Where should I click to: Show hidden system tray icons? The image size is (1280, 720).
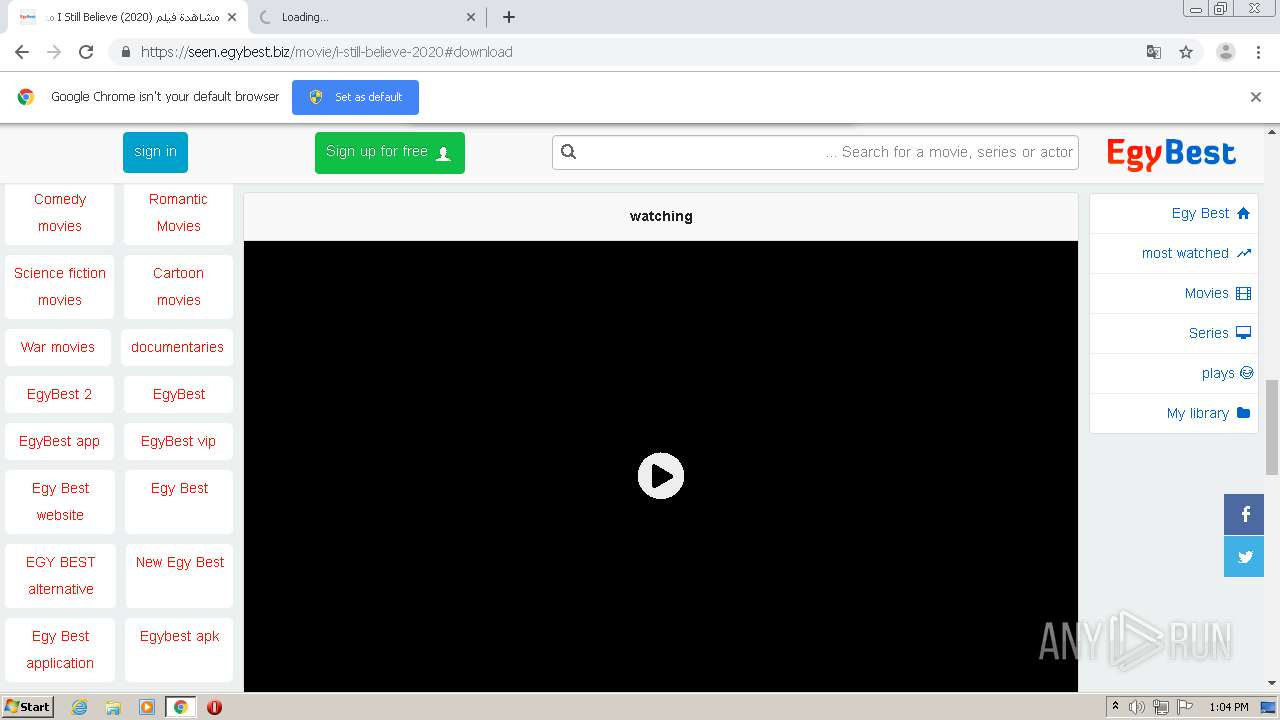[x=1115, y=707]
